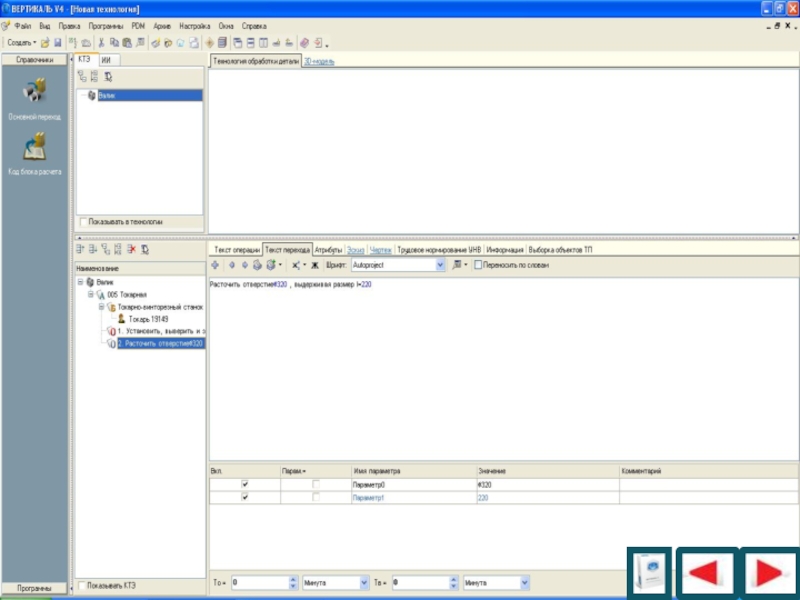Screen dimensions: 800x600
Task: Toggle 'Показывать в технологии' checkbox
Action: (83, 221)
